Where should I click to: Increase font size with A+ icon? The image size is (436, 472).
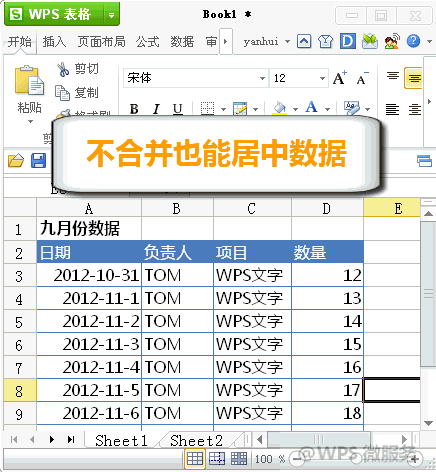point(340,78)
